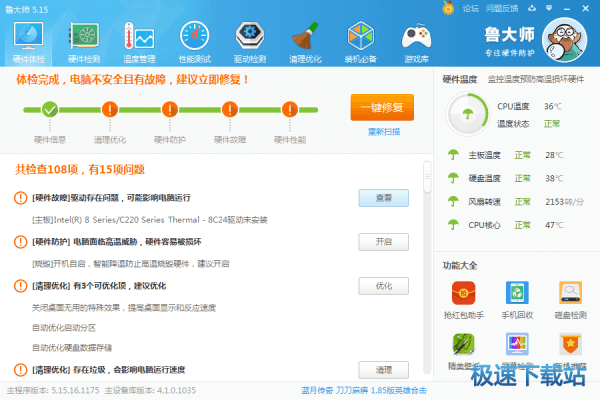Click warning icon beside 硬件故障 driver issue

(21, 198)
